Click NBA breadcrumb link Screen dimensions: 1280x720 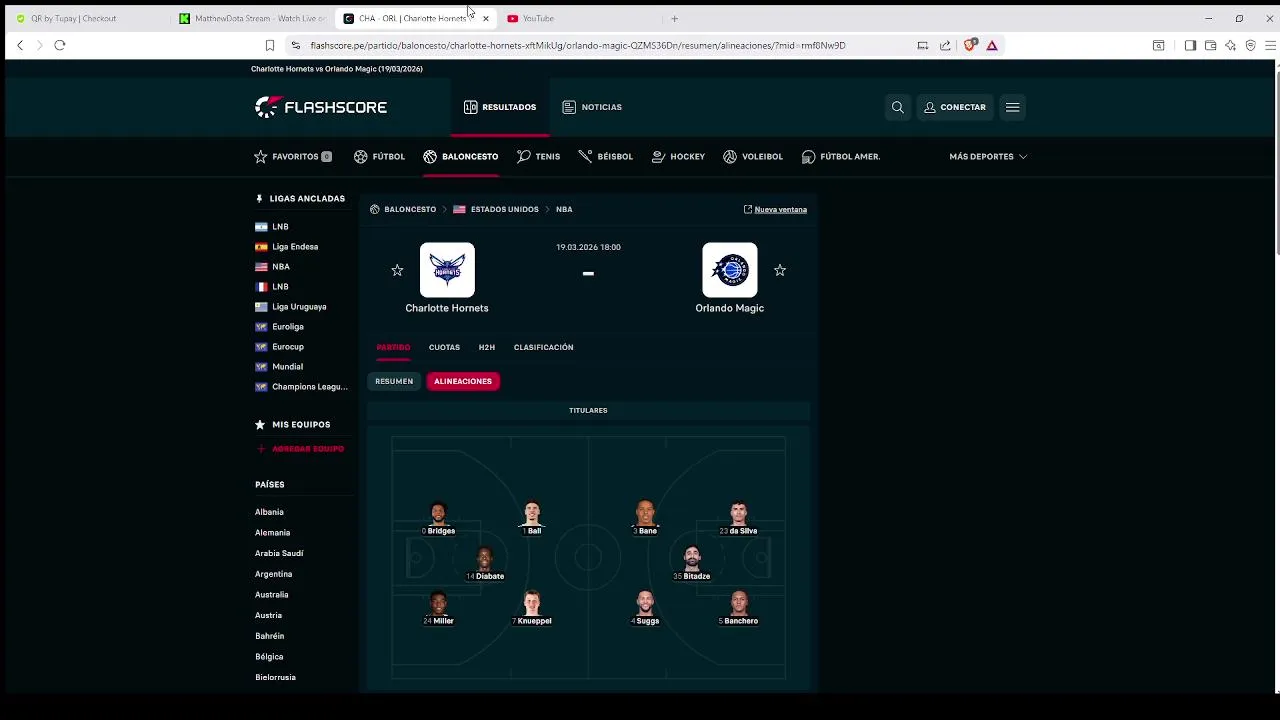point(564,210)
